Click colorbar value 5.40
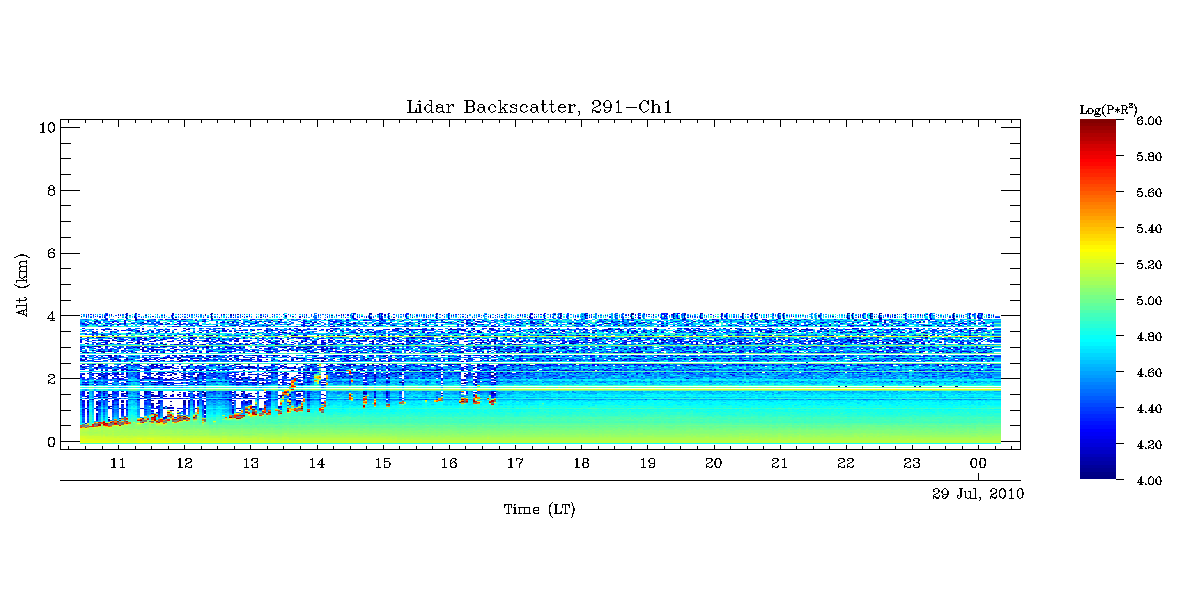The height and width of the screenshot is (600, 1200). 1149,229
